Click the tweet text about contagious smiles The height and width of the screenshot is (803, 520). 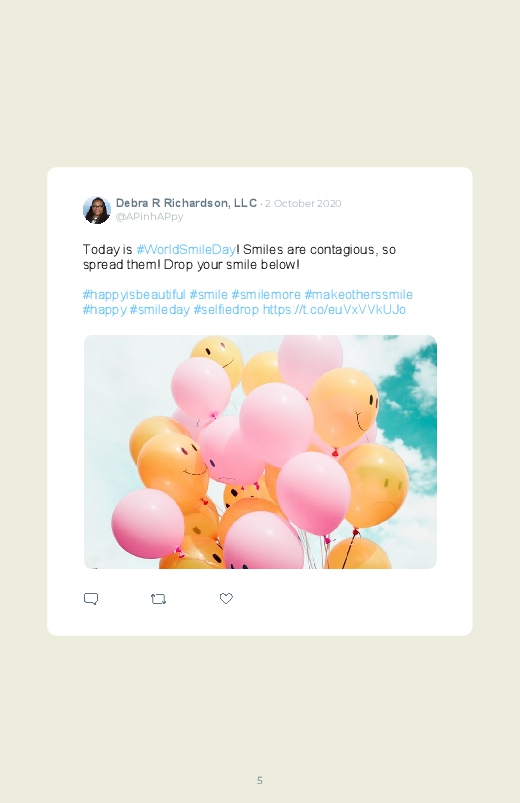tap(239, 257)
